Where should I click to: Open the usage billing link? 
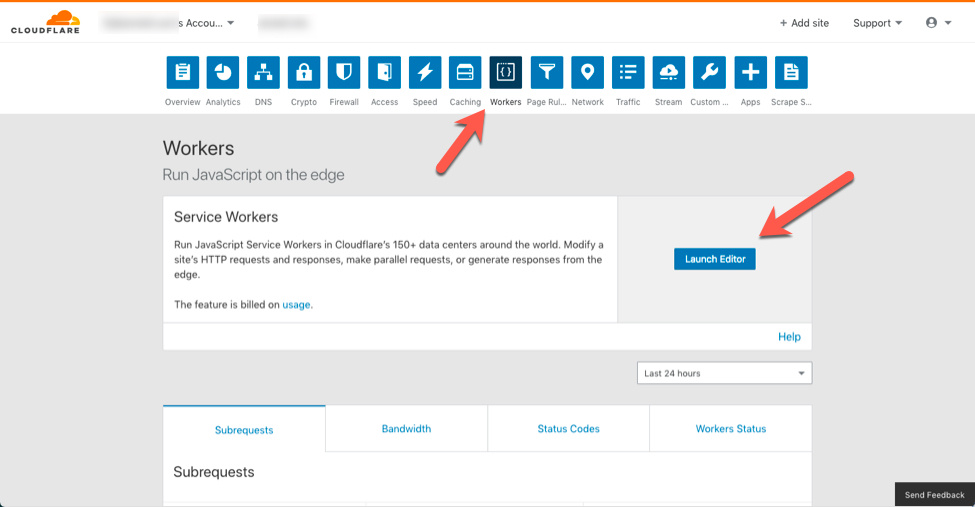pos(297,304)
